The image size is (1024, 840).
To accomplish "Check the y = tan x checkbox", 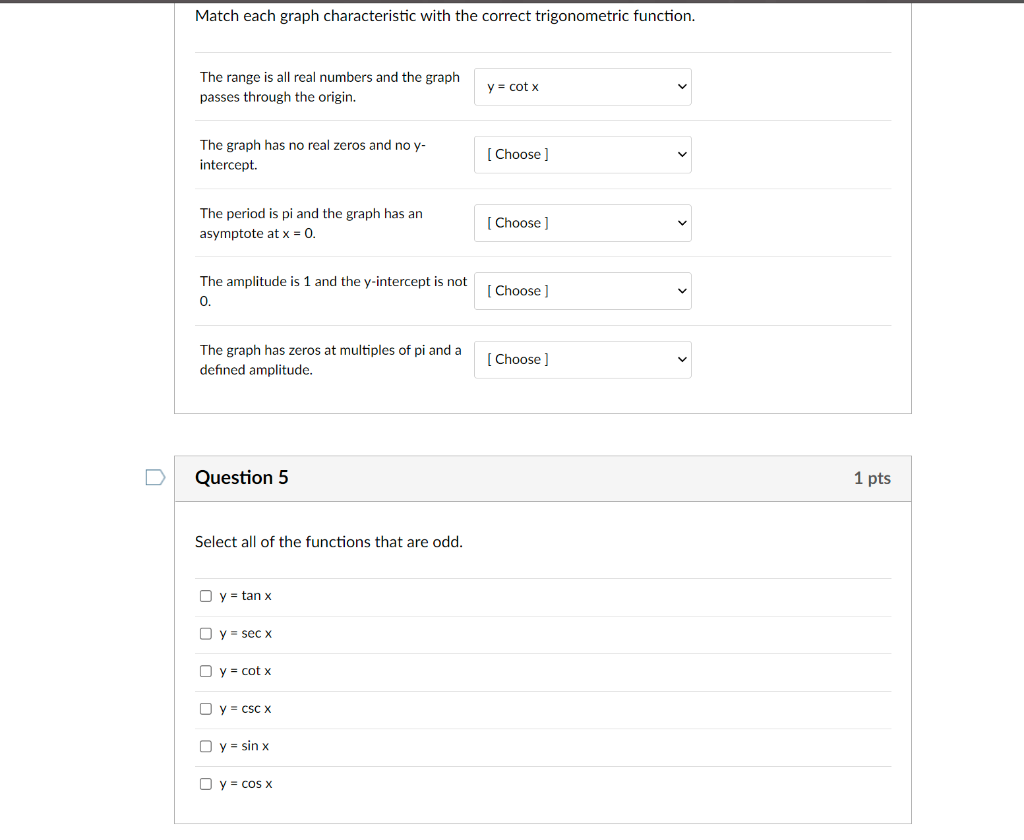I will click(205, 595).
